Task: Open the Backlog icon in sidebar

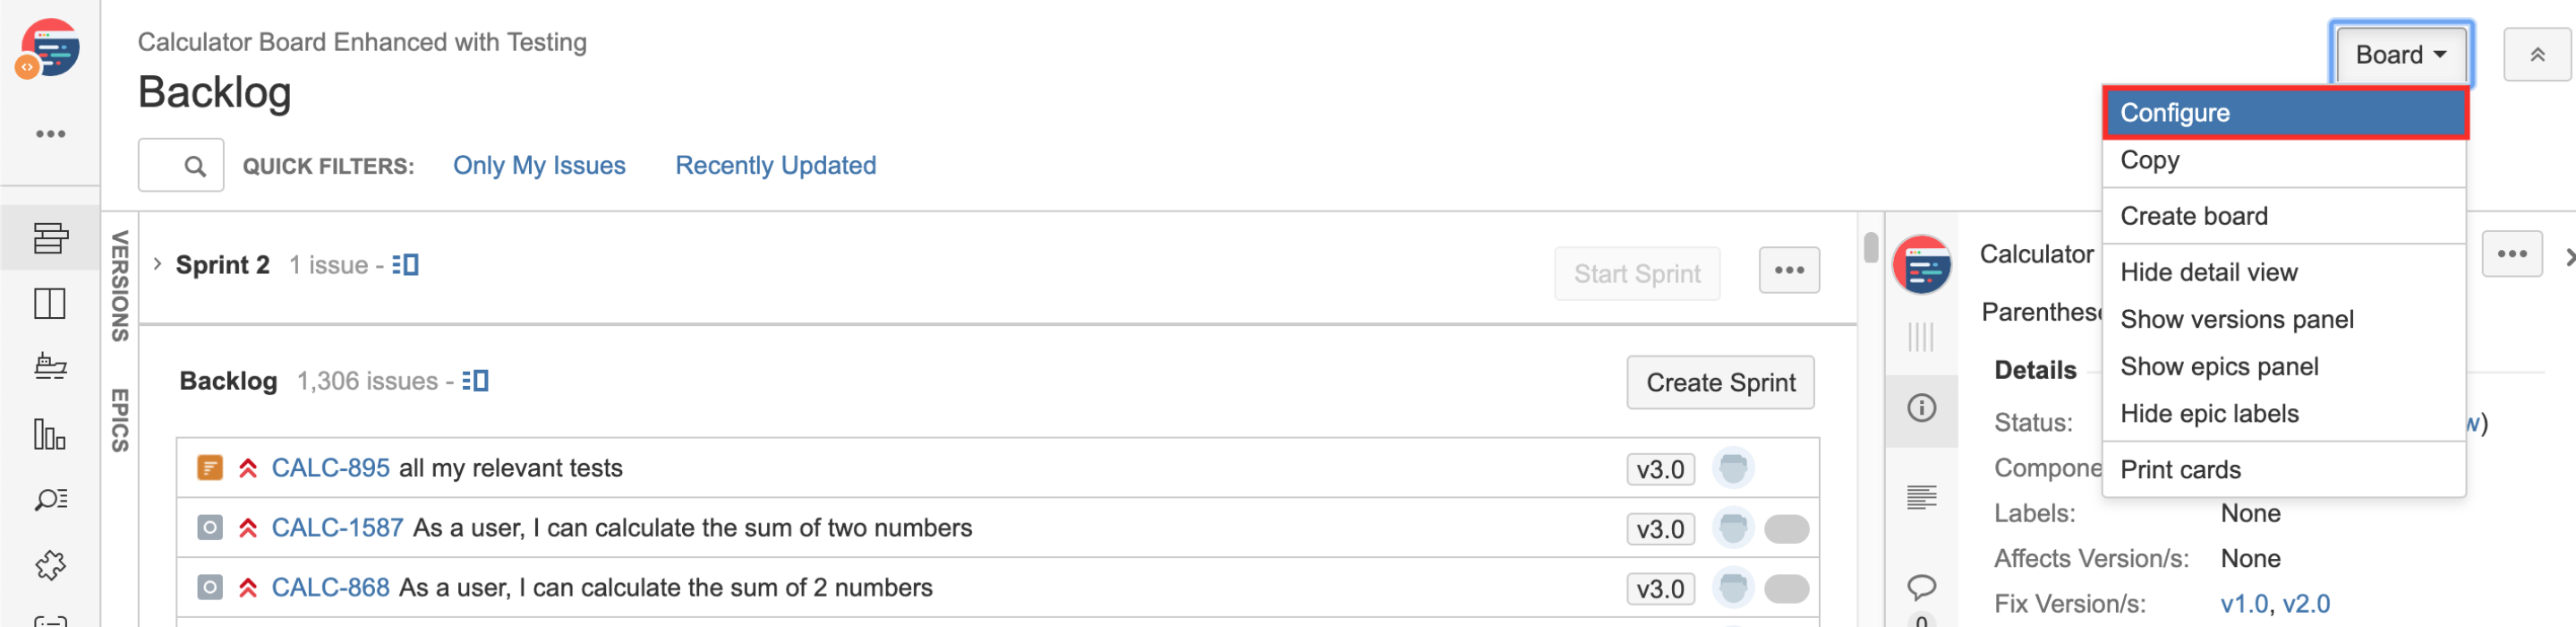Action: click(50, 238)
